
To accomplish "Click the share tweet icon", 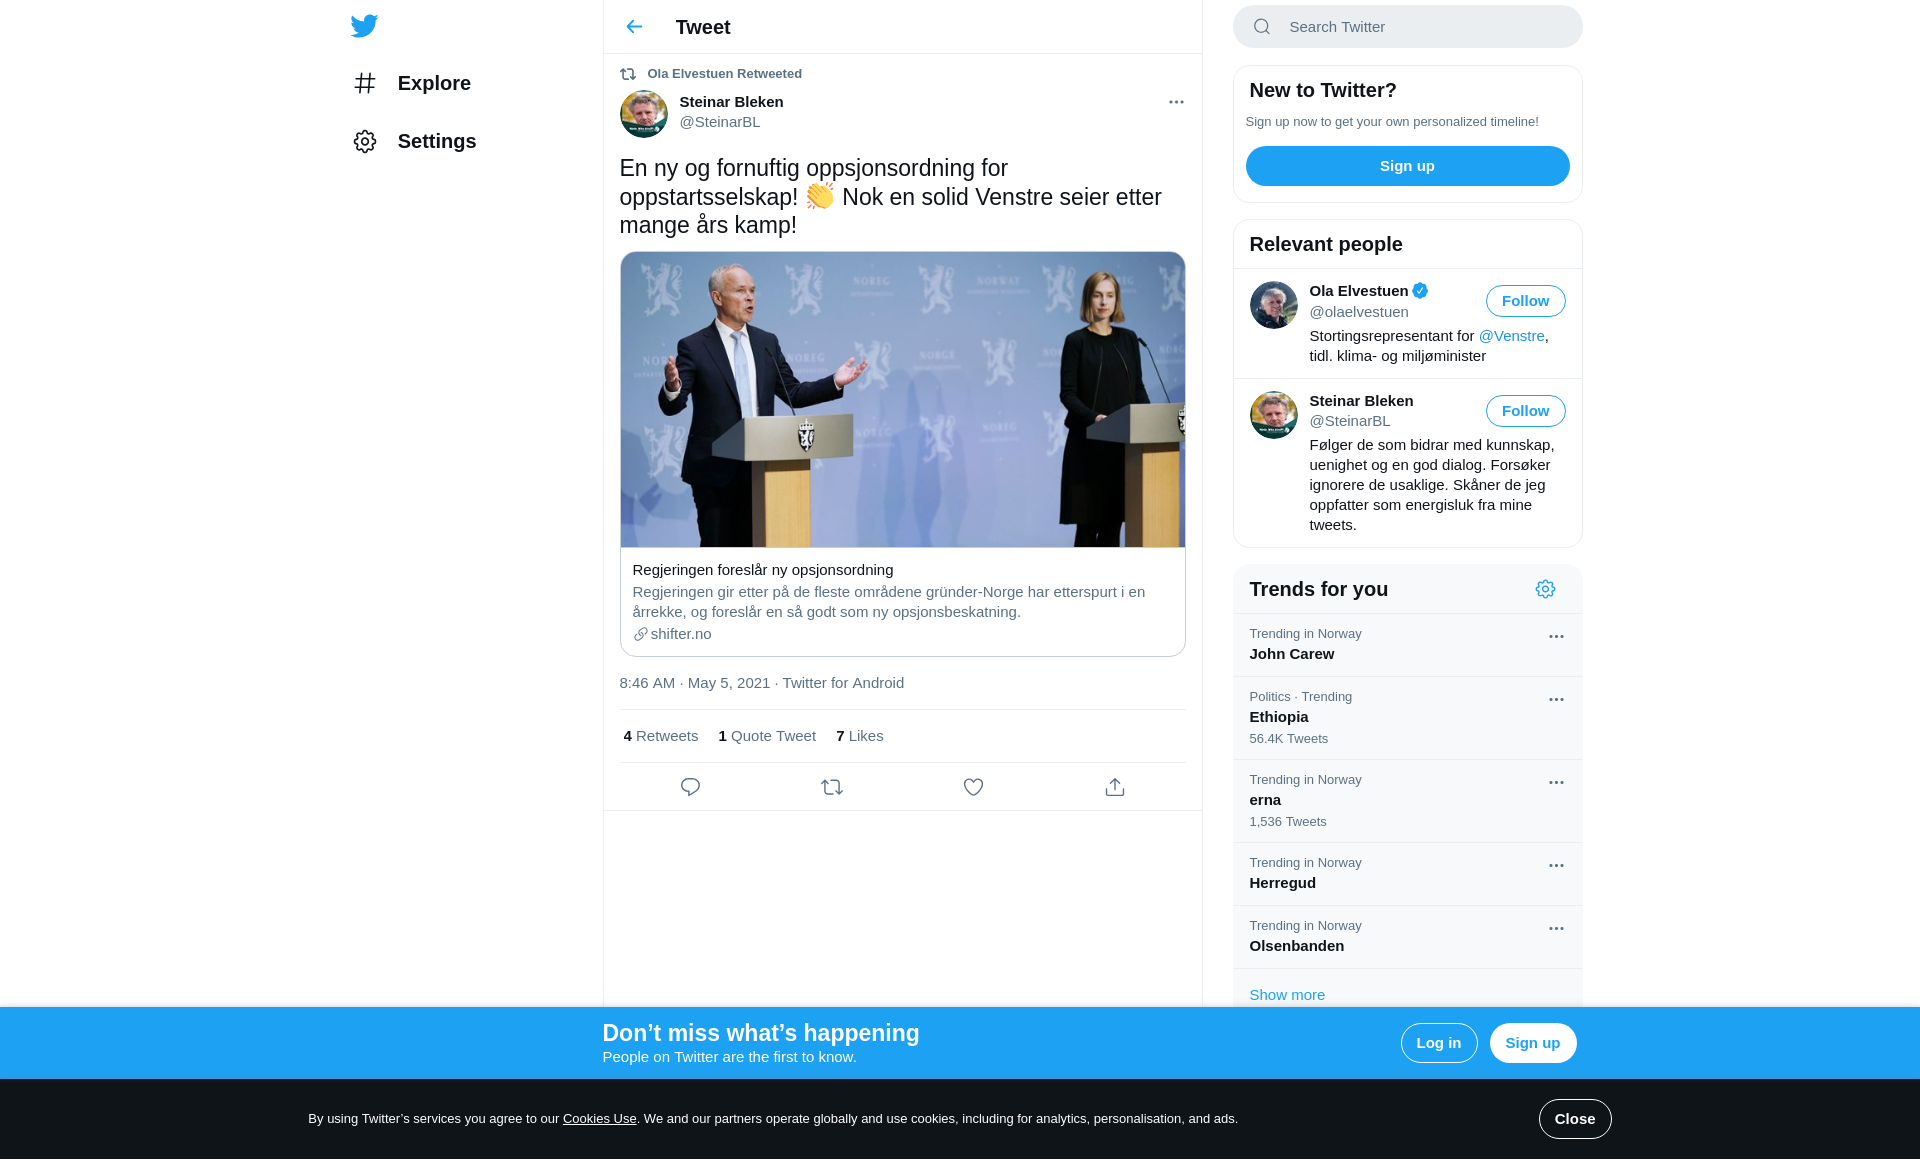I will (1115, 787).
